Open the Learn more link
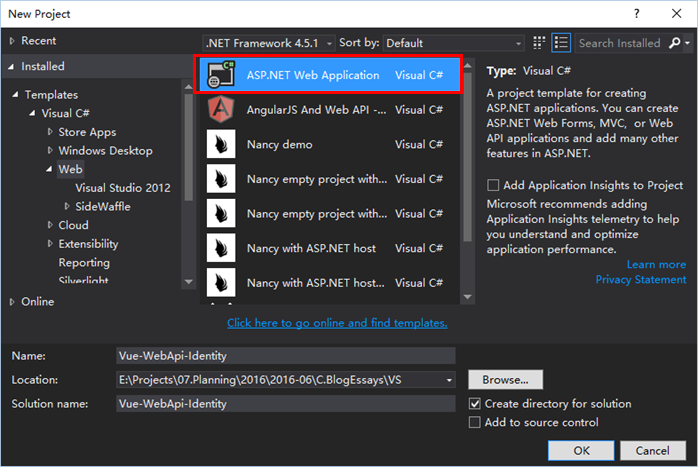This screenshot has width=698, height=467. [x=656, y=264]
